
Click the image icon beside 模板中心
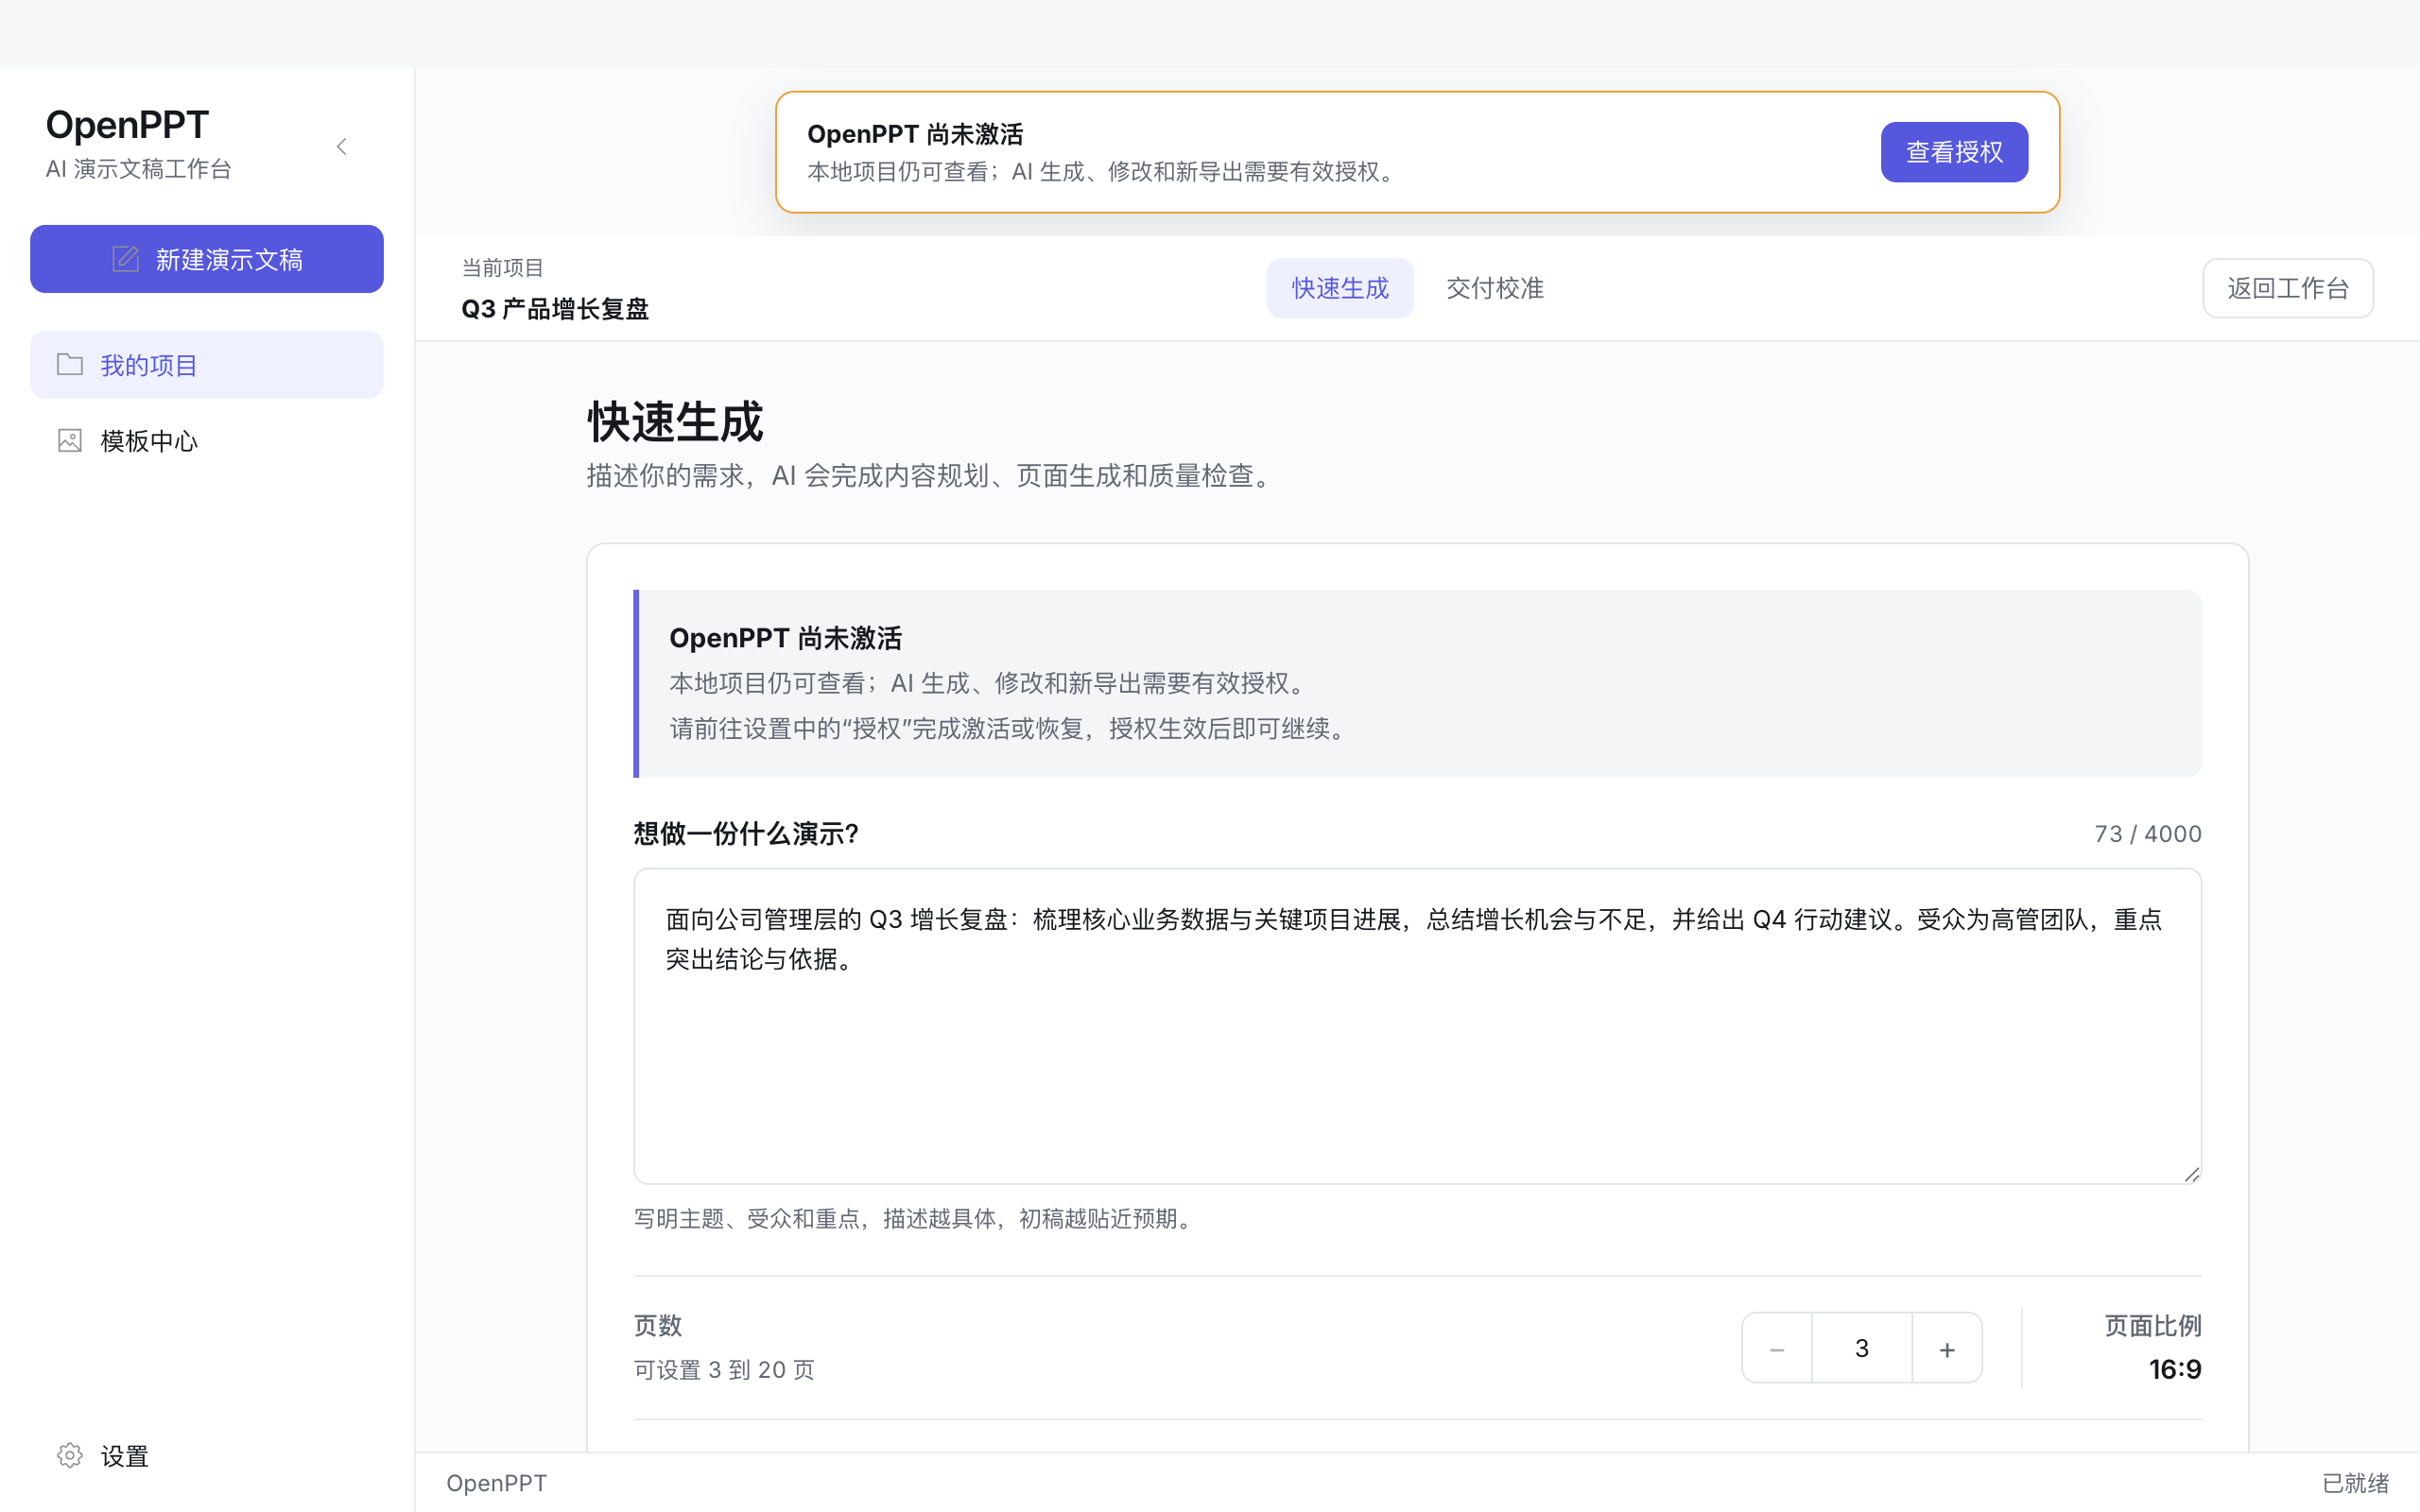(x=70, y=441)
